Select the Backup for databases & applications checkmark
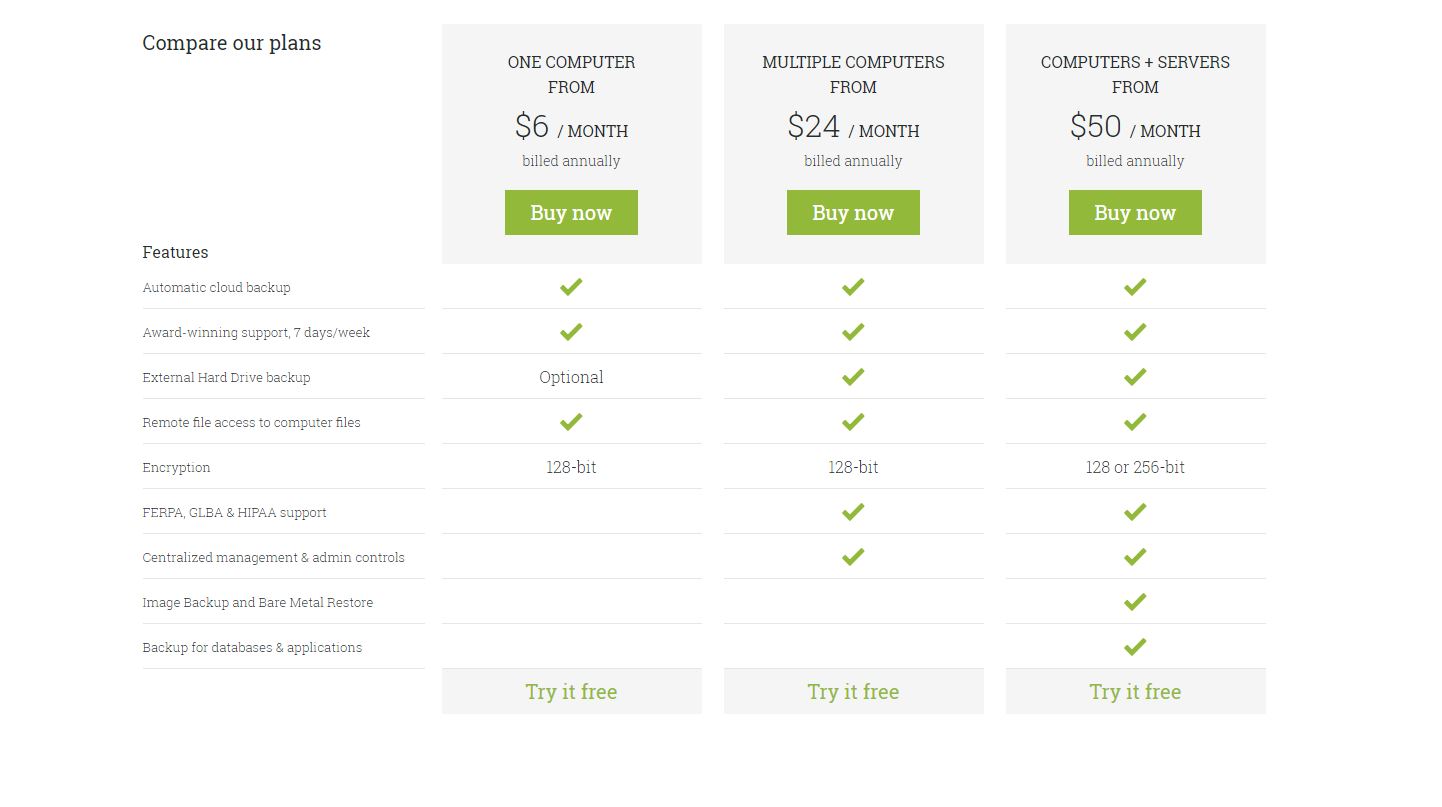 (1135, 646)
